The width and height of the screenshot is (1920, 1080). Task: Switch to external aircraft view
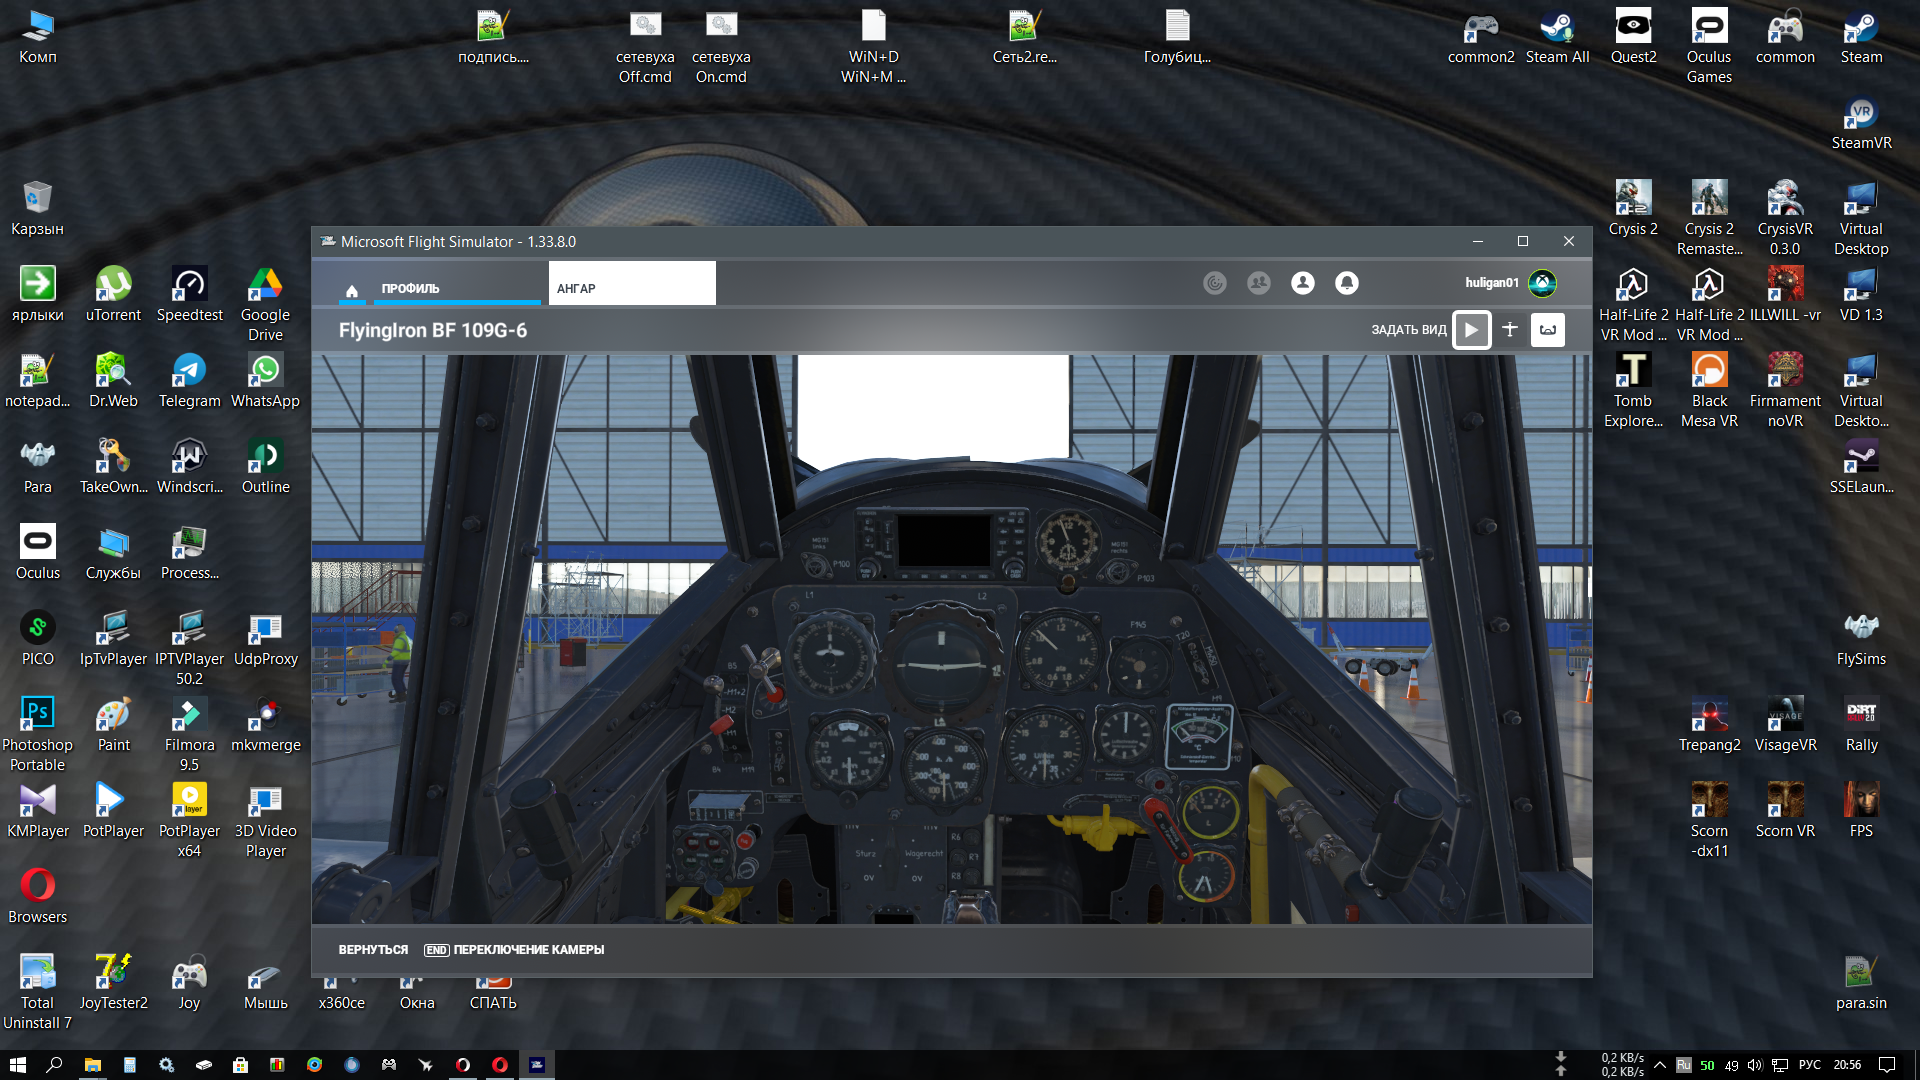[x=1510, y=329]
